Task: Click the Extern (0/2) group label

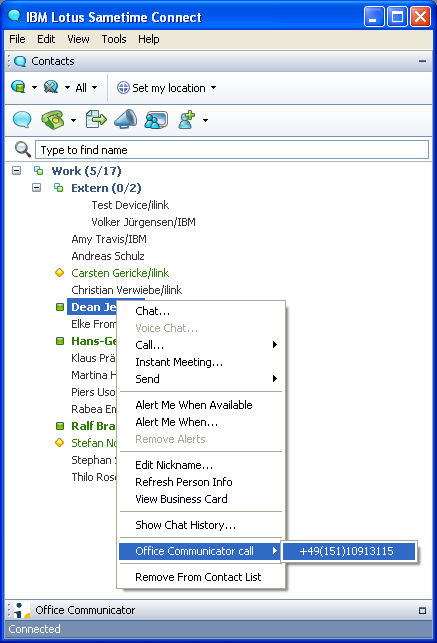Action: [x=106, y=188]
